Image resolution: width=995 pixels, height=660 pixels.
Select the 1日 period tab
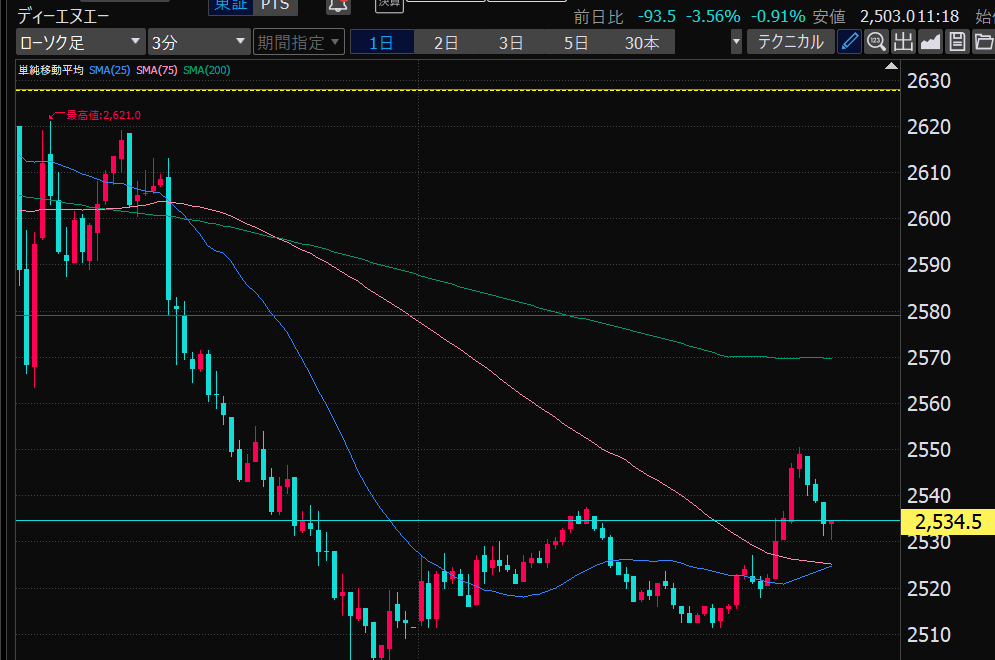(381, 42)
